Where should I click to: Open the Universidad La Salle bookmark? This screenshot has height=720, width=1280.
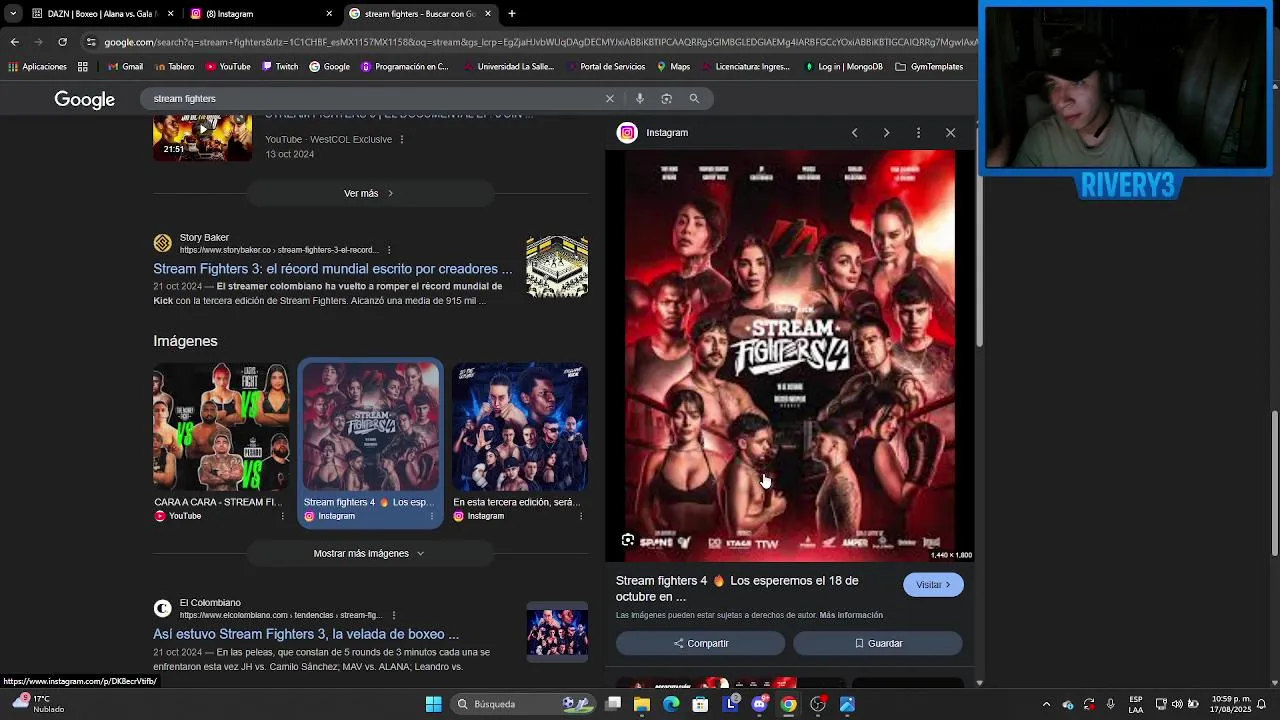pyautogui.click(x=508, y=67)
